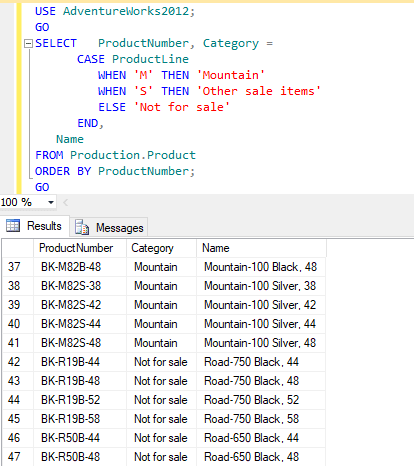Select the ProductNumber column header
The height and width of the screenshot is (469, 415).
[x=80, y=248]
